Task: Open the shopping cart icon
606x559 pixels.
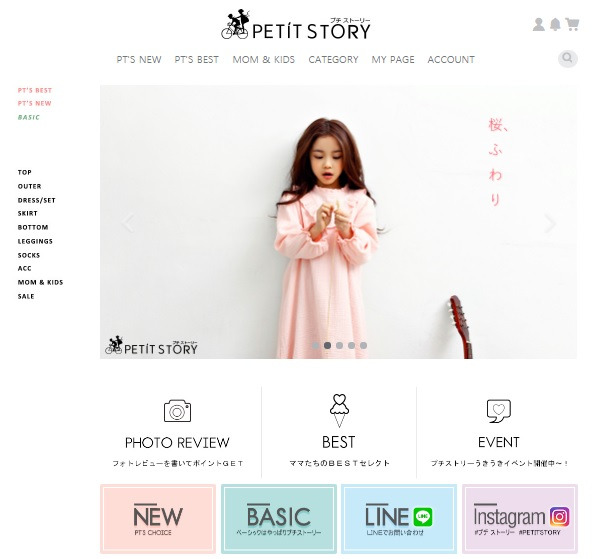Action: click(x=572, y=24)
